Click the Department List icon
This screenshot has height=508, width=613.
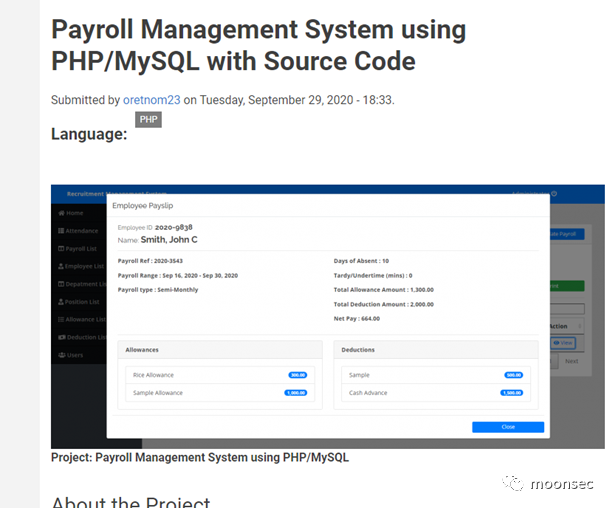click(61, 284)
